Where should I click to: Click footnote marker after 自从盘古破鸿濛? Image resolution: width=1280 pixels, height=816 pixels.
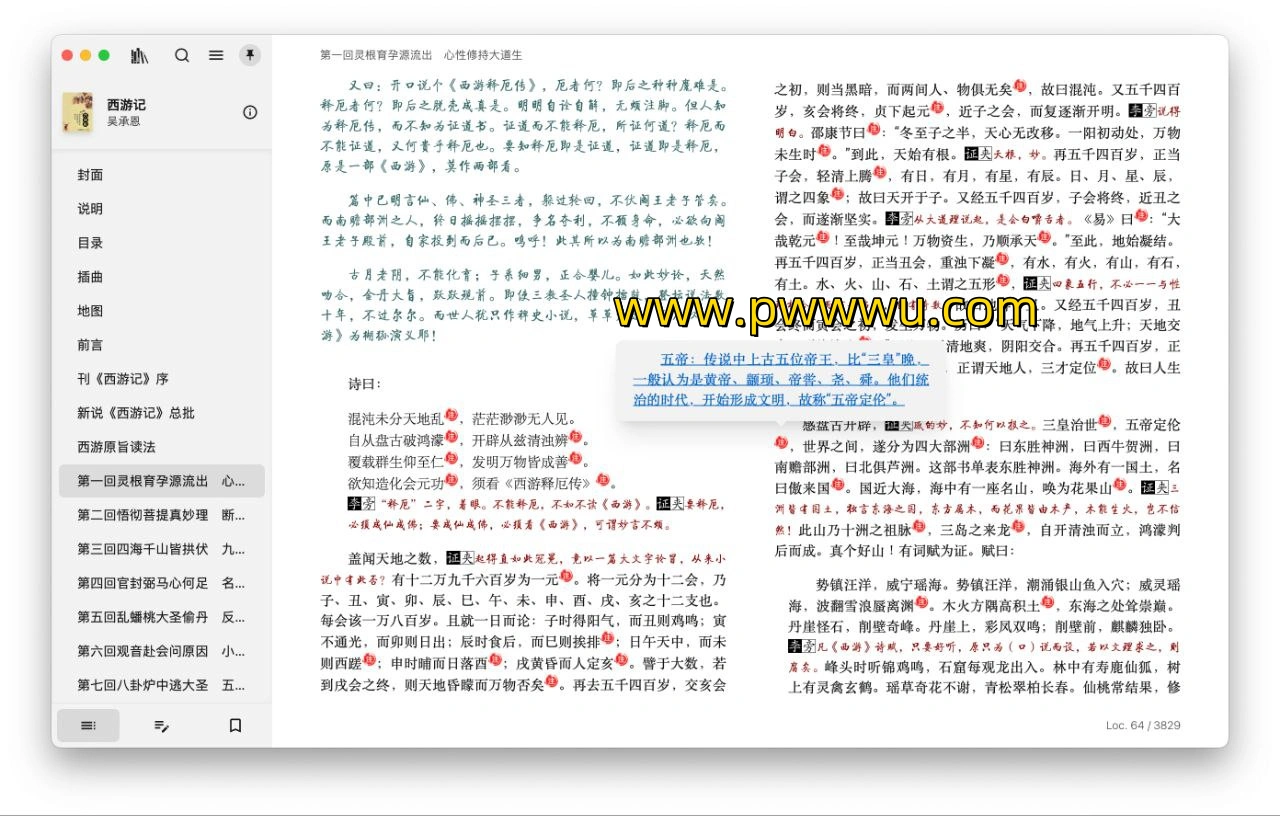pyautogui.click(x=450, y=436)
